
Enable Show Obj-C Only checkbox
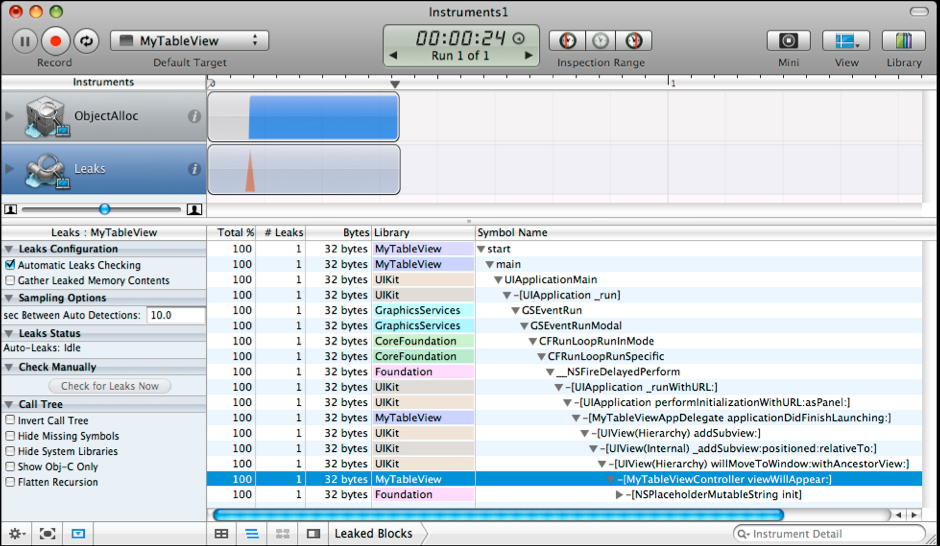10,466
